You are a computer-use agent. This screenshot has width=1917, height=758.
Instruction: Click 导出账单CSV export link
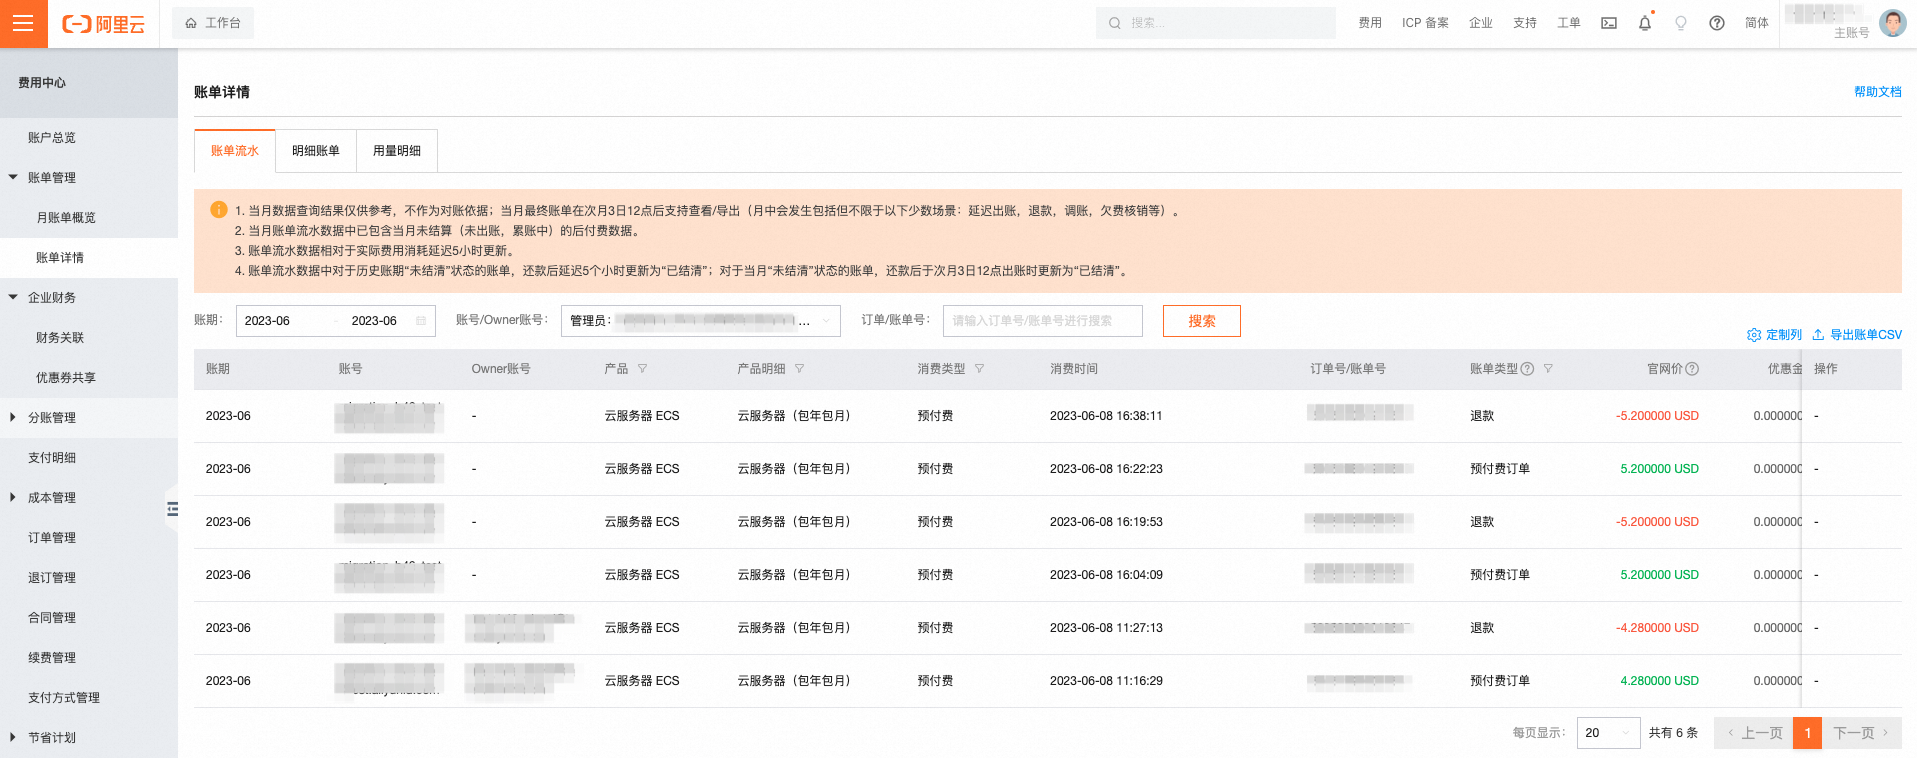pos(1857,335)
